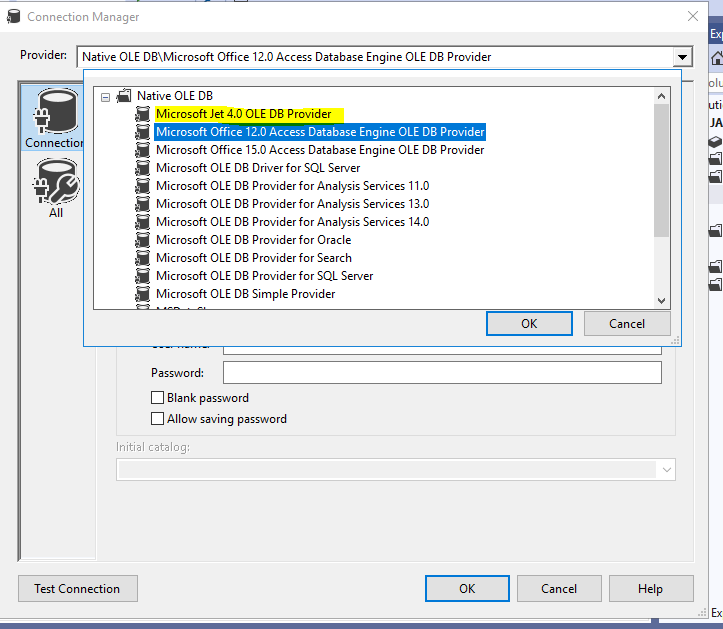Viewport: 723px width, 629px height.
Task: Click Native OLE DB root label
Action: point(175,96)
